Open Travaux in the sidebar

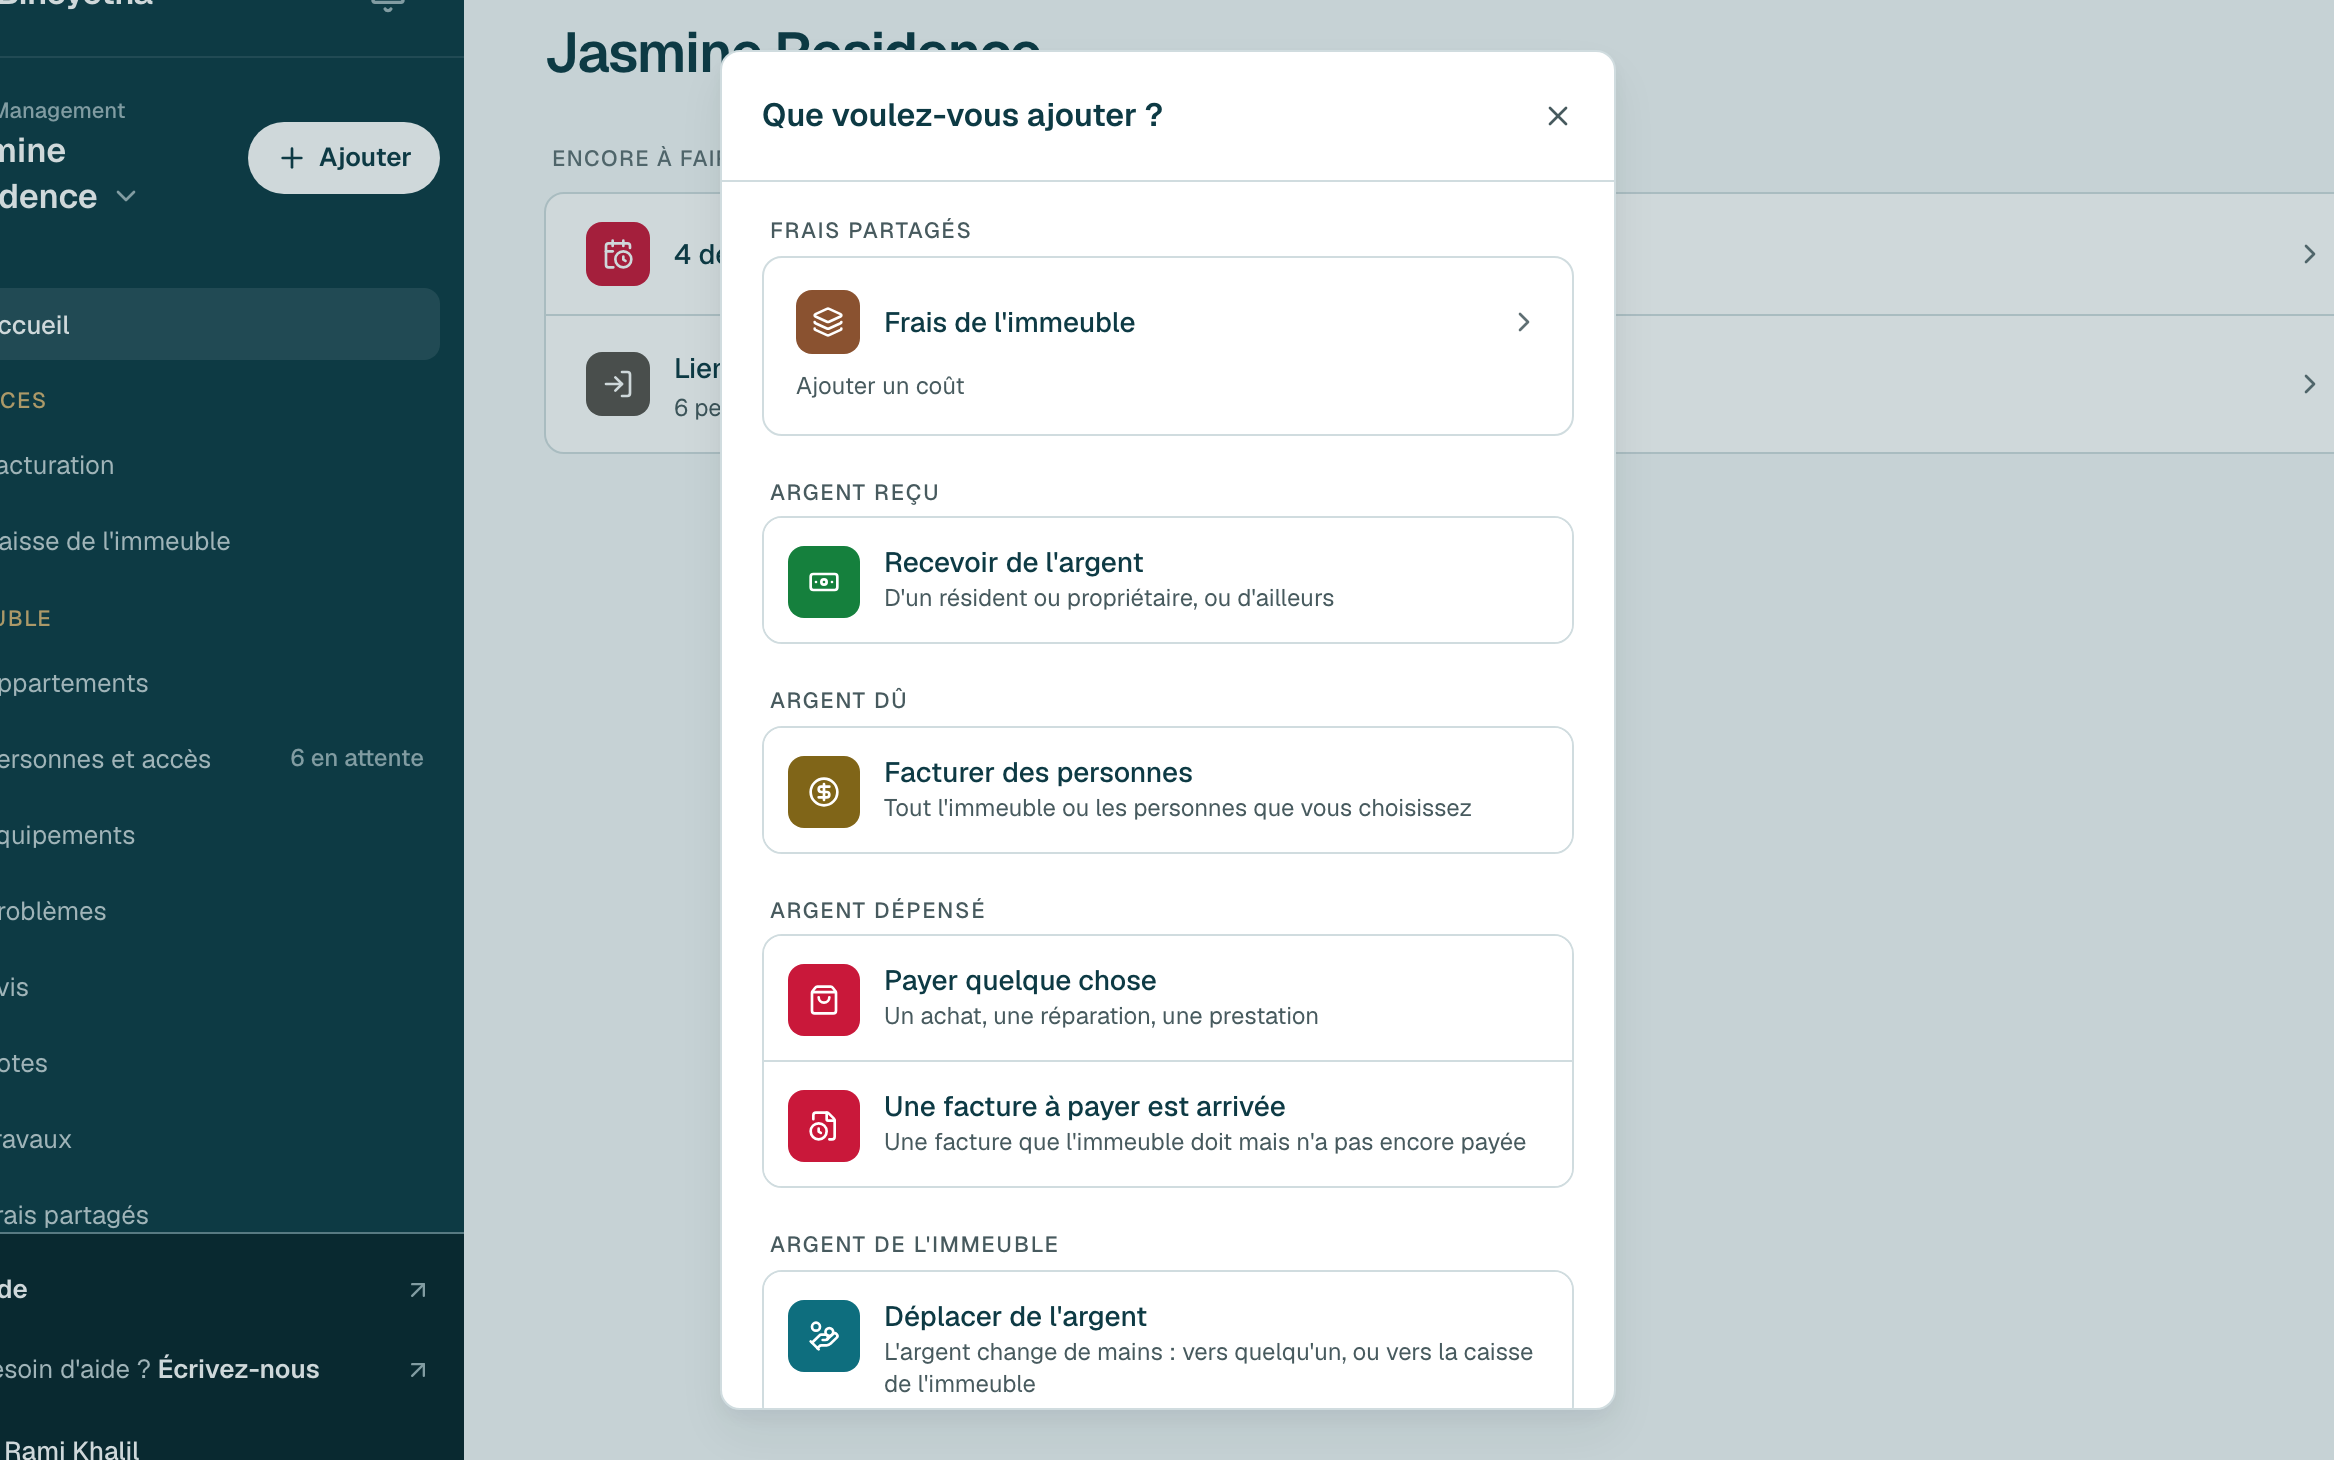218,1139
